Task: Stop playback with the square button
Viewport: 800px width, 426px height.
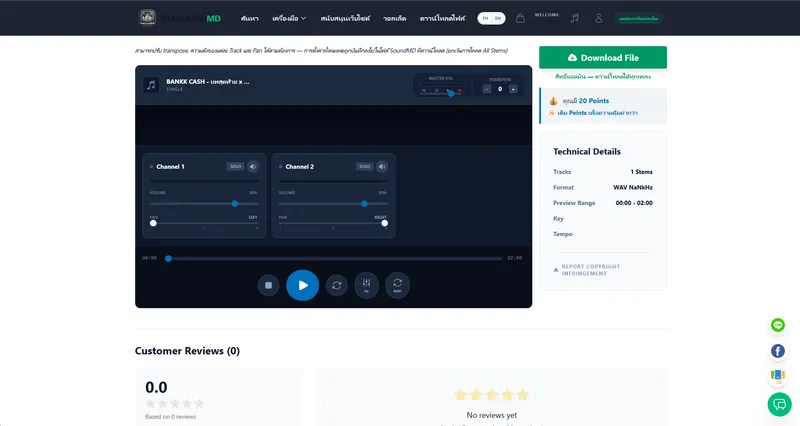Action: pyautogui.click(x=268, y=285)
